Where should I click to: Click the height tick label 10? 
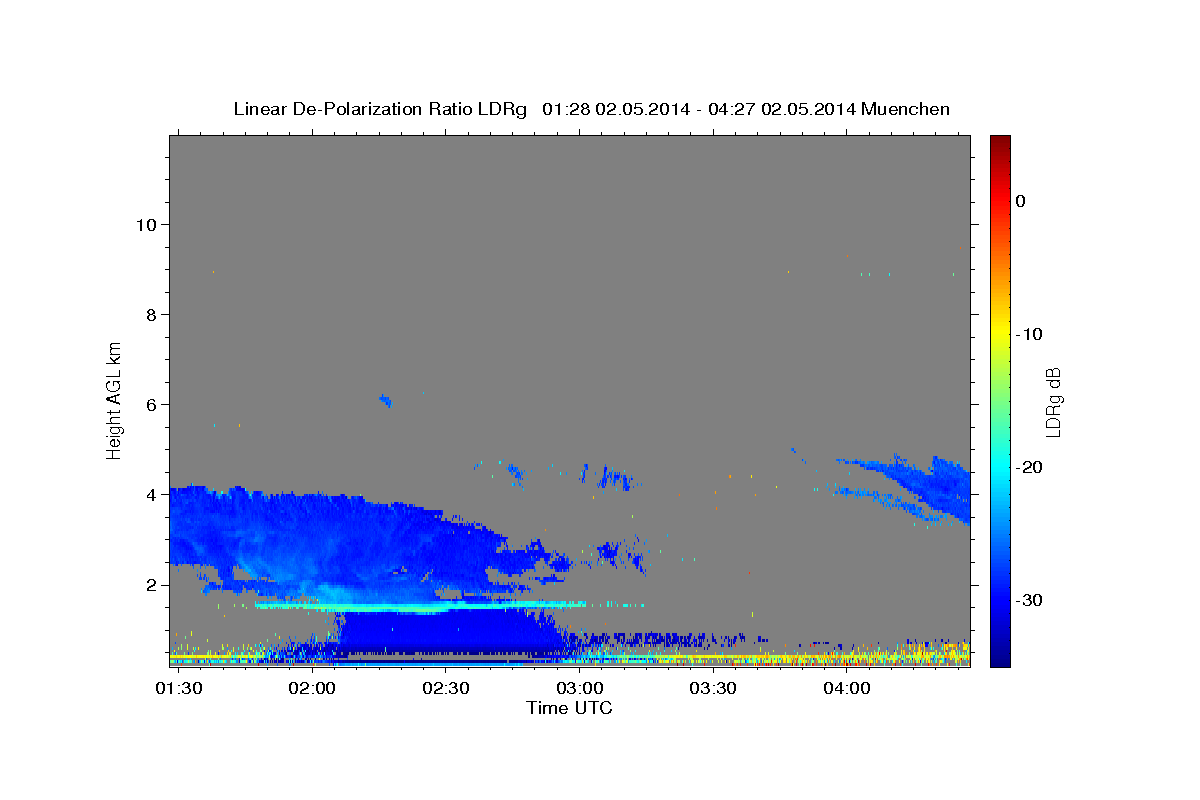coord(146,225)
